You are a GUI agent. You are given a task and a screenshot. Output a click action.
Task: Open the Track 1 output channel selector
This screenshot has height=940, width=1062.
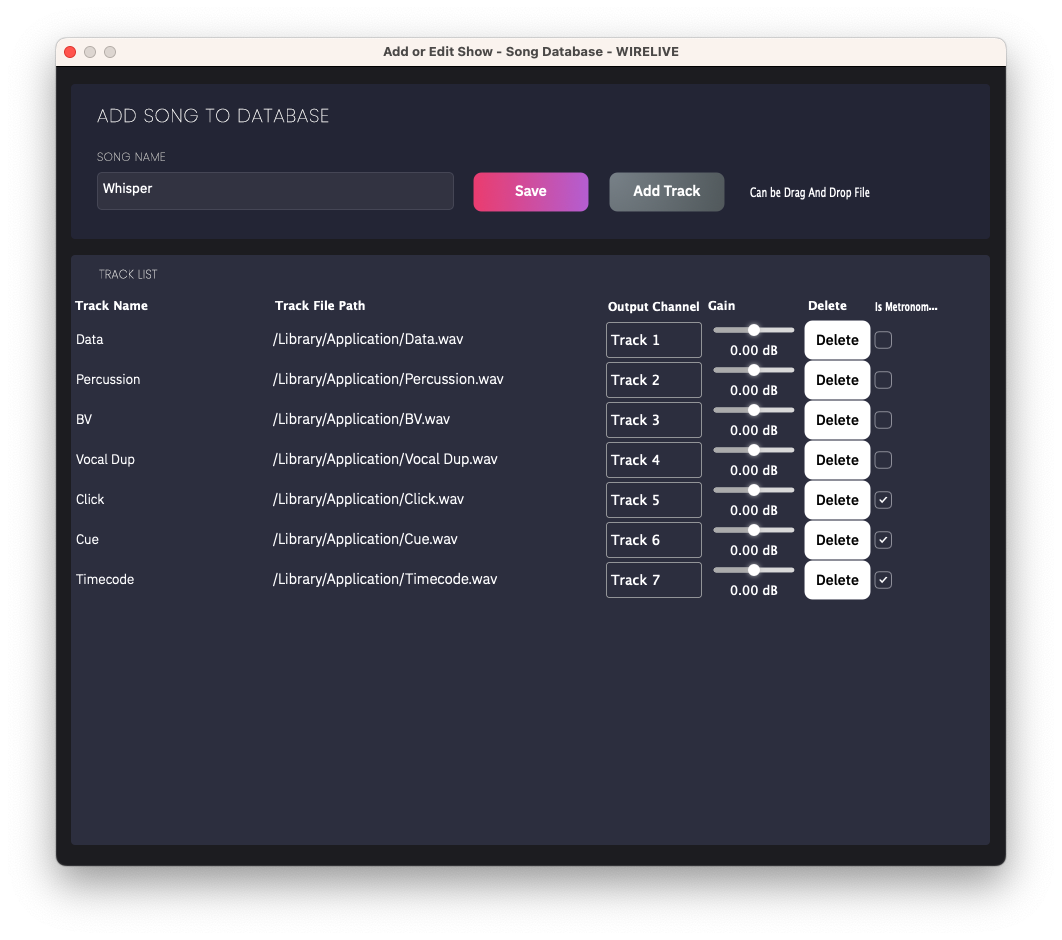653,340
